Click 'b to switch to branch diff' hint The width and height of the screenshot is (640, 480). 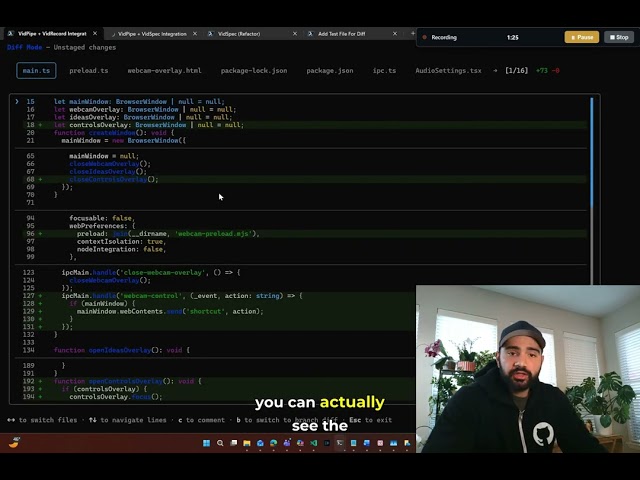pos(287,420)
